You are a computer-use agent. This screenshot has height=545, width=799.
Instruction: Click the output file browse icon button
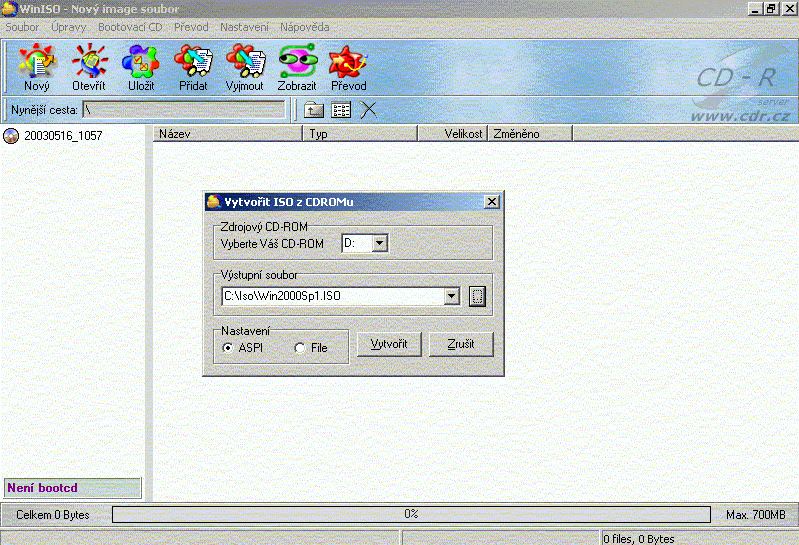[x=477, y=296]
